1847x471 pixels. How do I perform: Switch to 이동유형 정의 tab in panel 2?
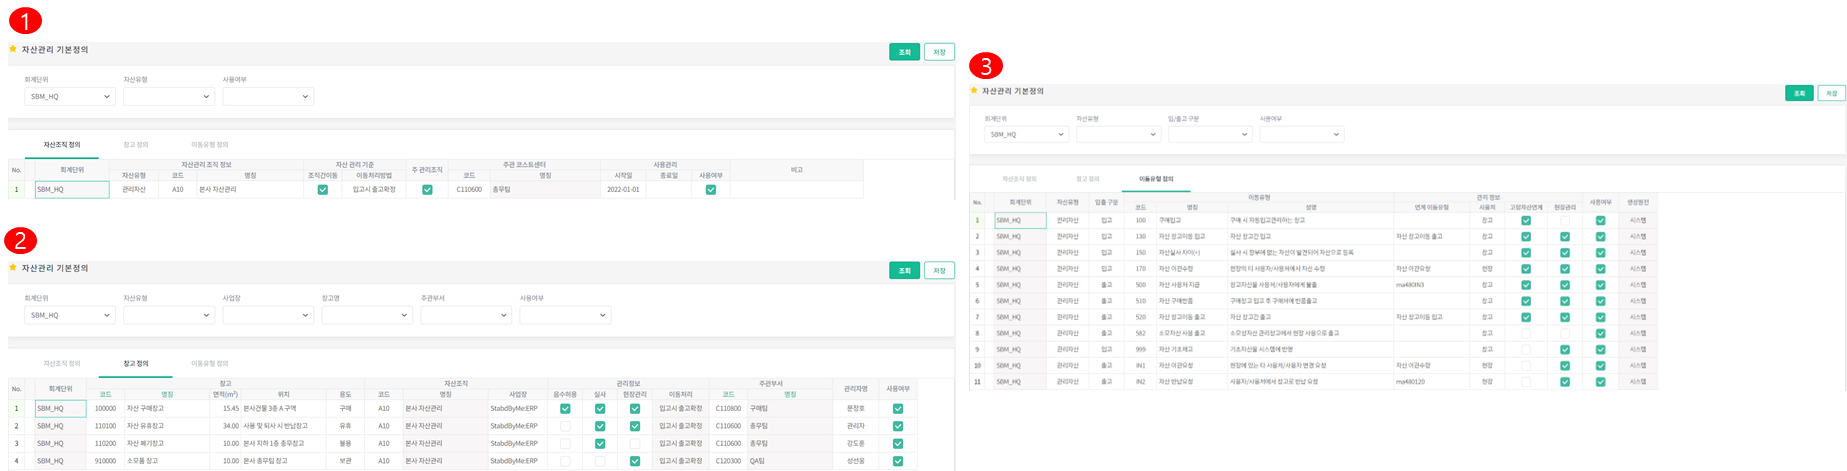click(209, 364)
